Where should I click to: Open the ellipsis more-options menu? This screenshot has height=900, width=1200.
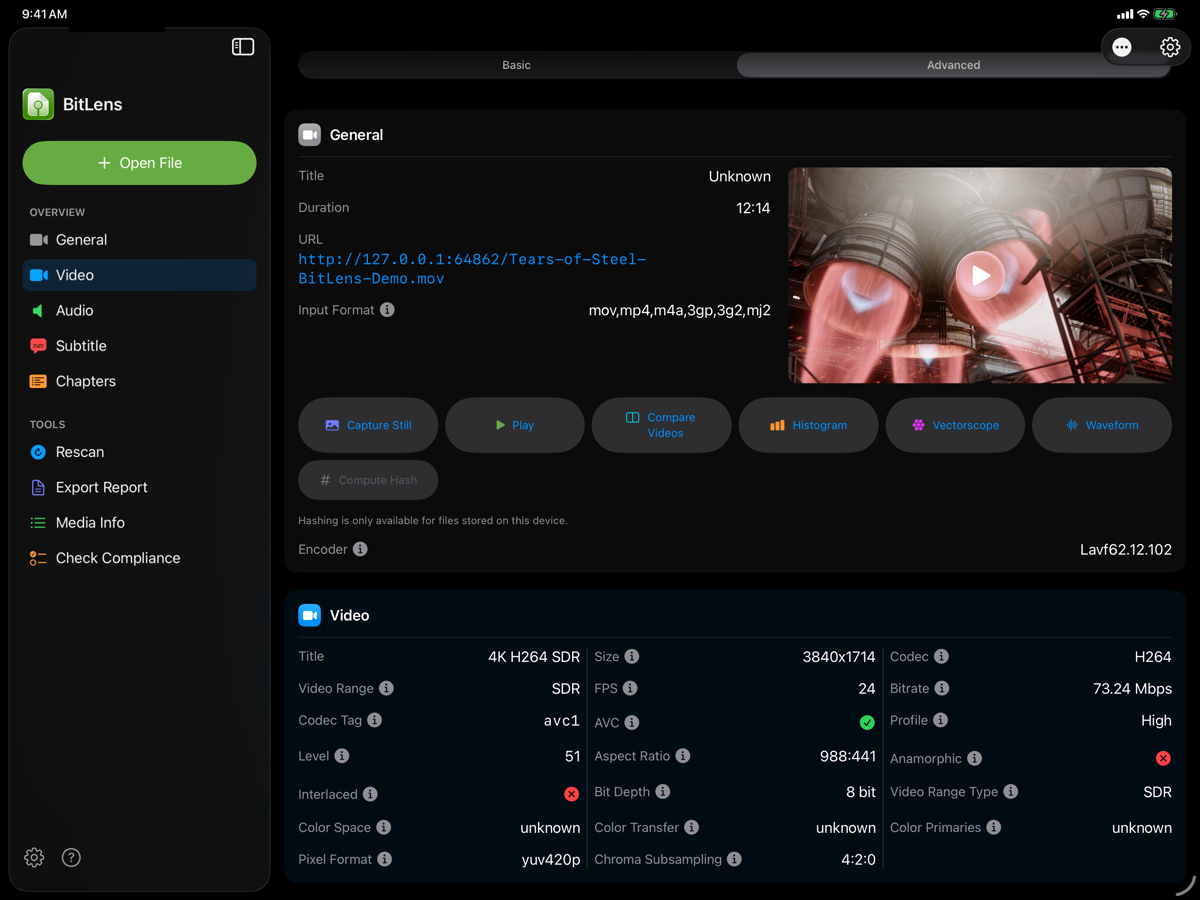(x=1122, y=47)
